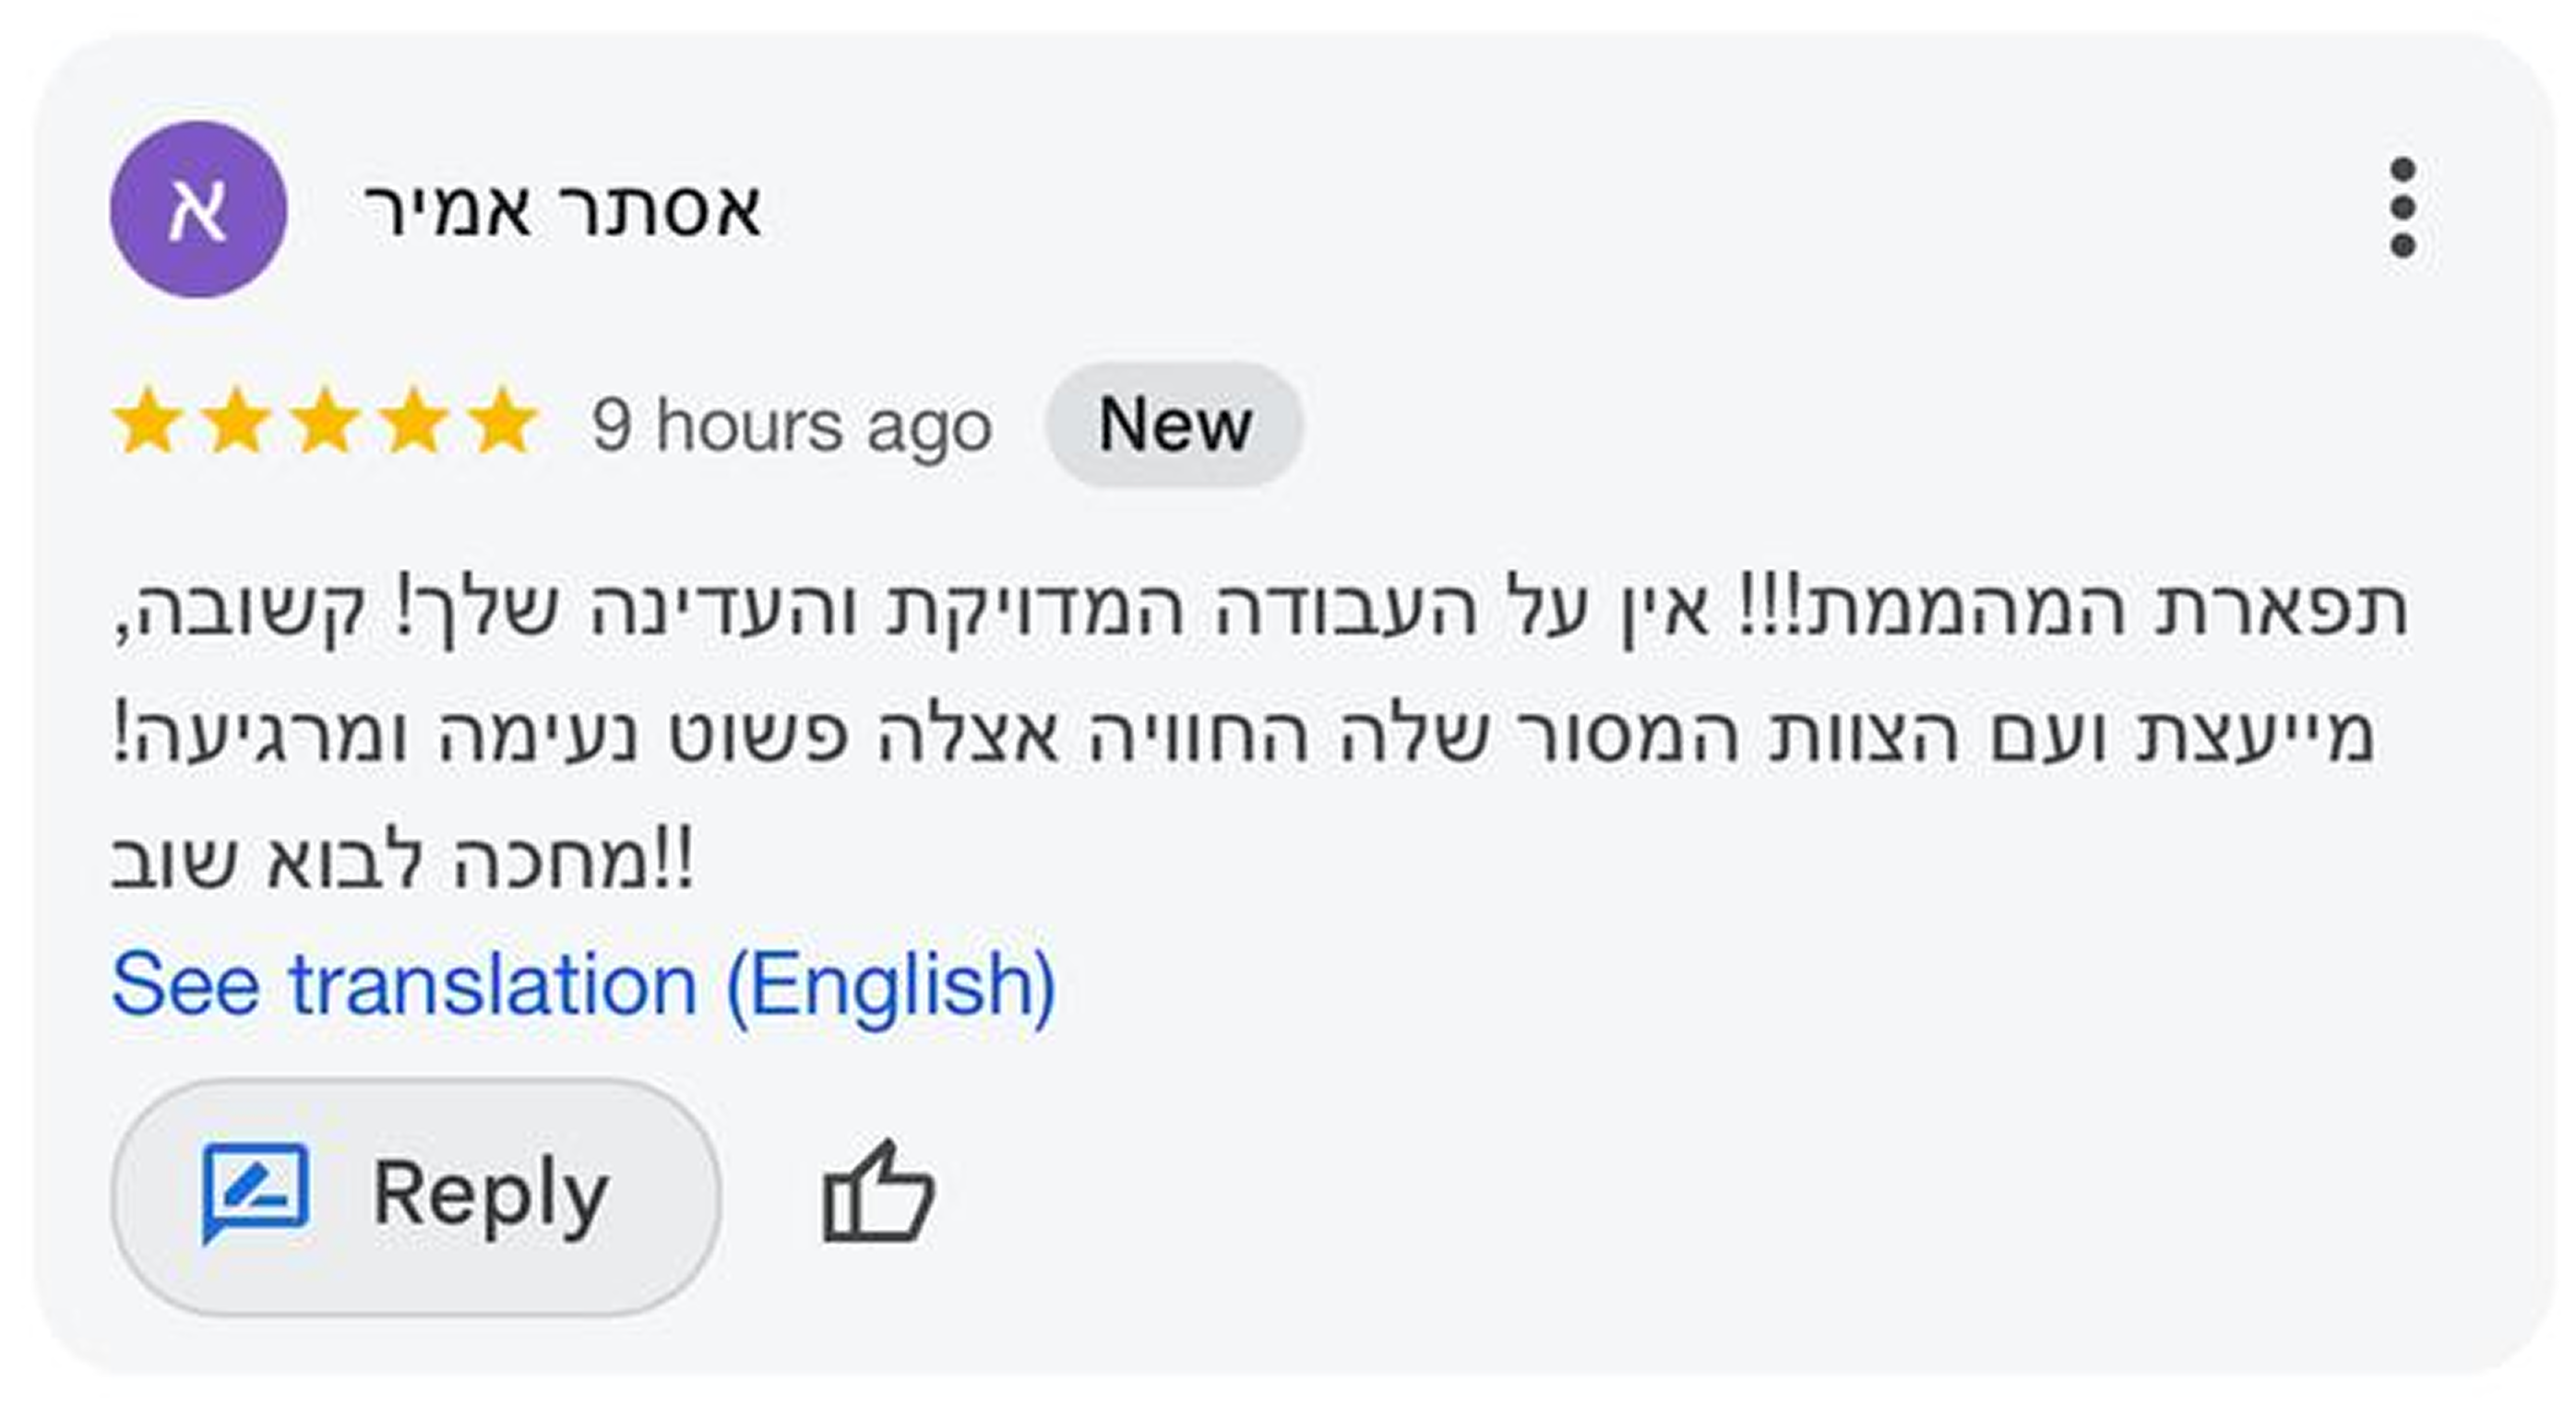Open the See translation link
This screenshot has width=2576, height=1406.
(583, 986)
